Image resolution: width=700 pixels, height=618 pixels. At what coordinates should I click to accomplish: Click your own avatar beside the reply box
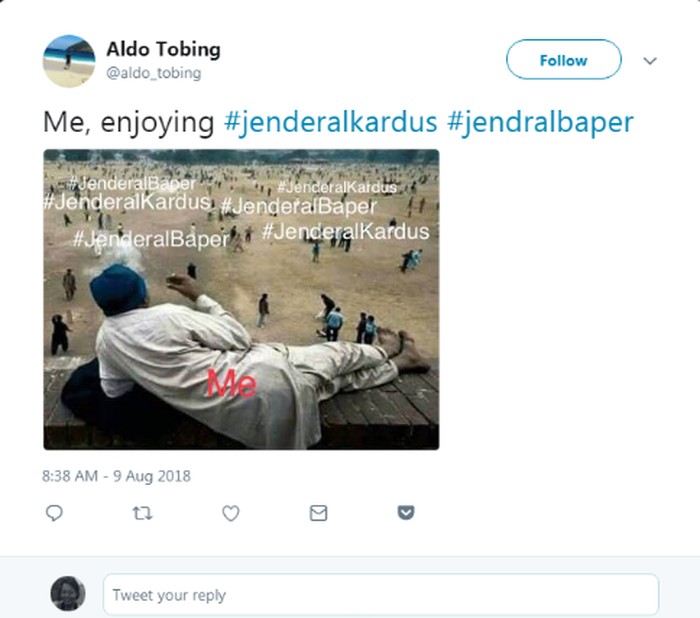tap(68, 593)
